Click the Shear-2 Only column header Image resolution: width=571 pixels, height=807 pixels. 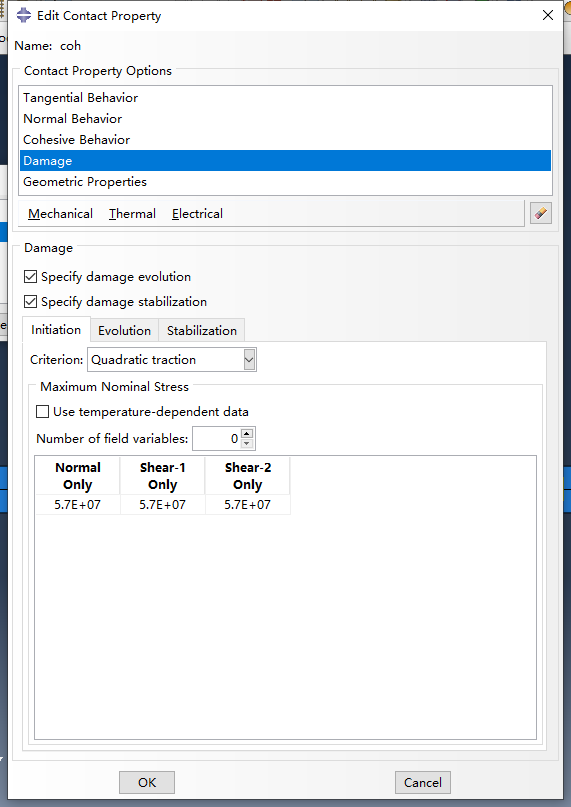click(x=248, y=476)
